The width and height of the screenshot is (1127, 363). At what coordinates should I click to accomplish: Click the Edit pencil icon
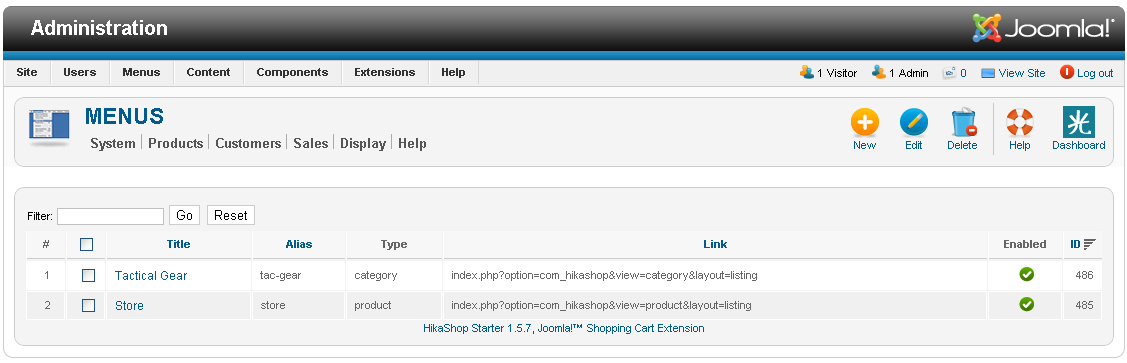914,122
